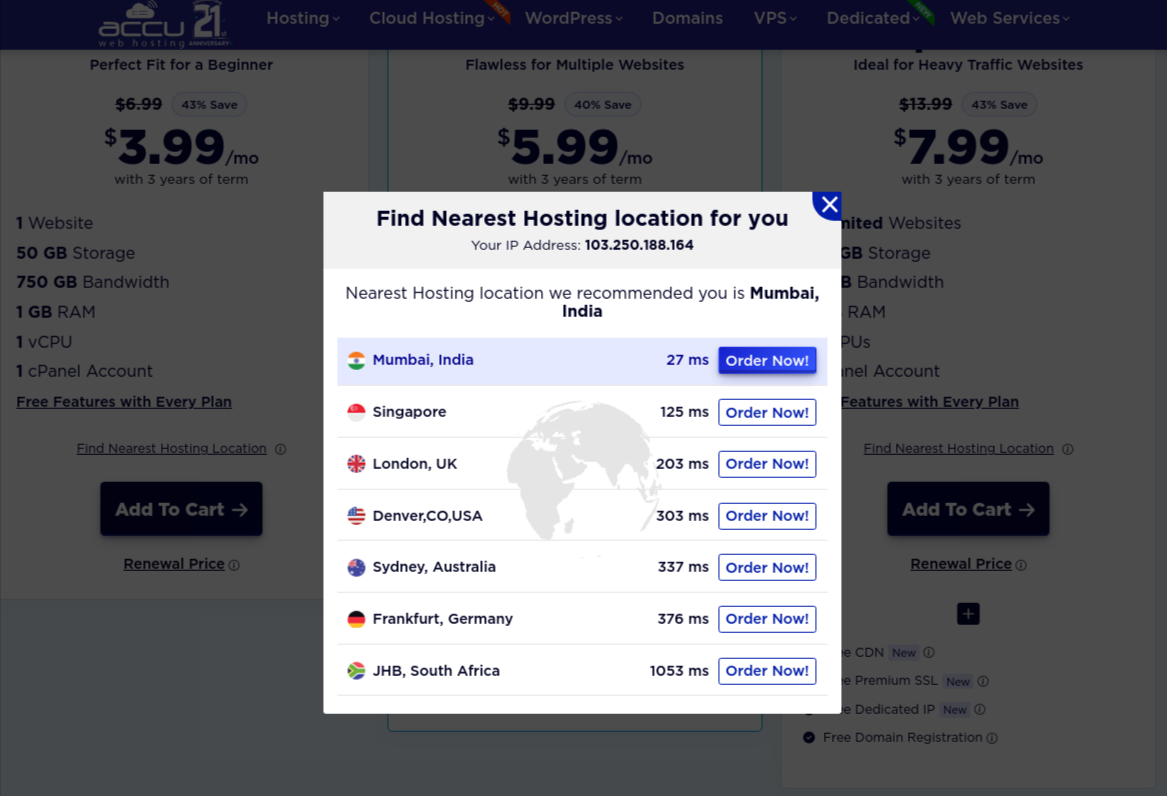Viewport: 1167px width, 796px height.
Task: Close the hosting location popup
Action: [828, 206]
